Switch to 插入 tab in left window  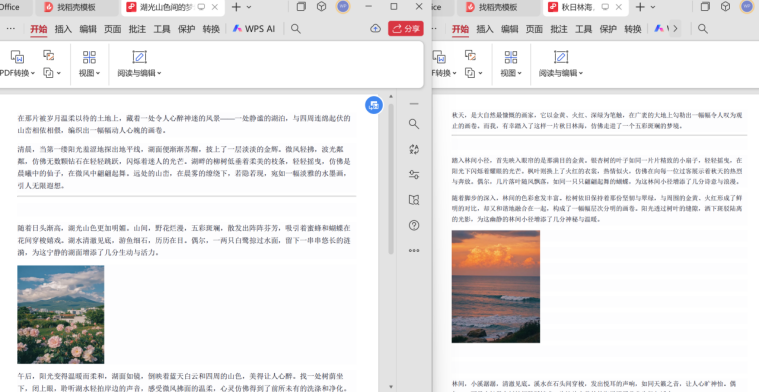[x=63, y=29]
